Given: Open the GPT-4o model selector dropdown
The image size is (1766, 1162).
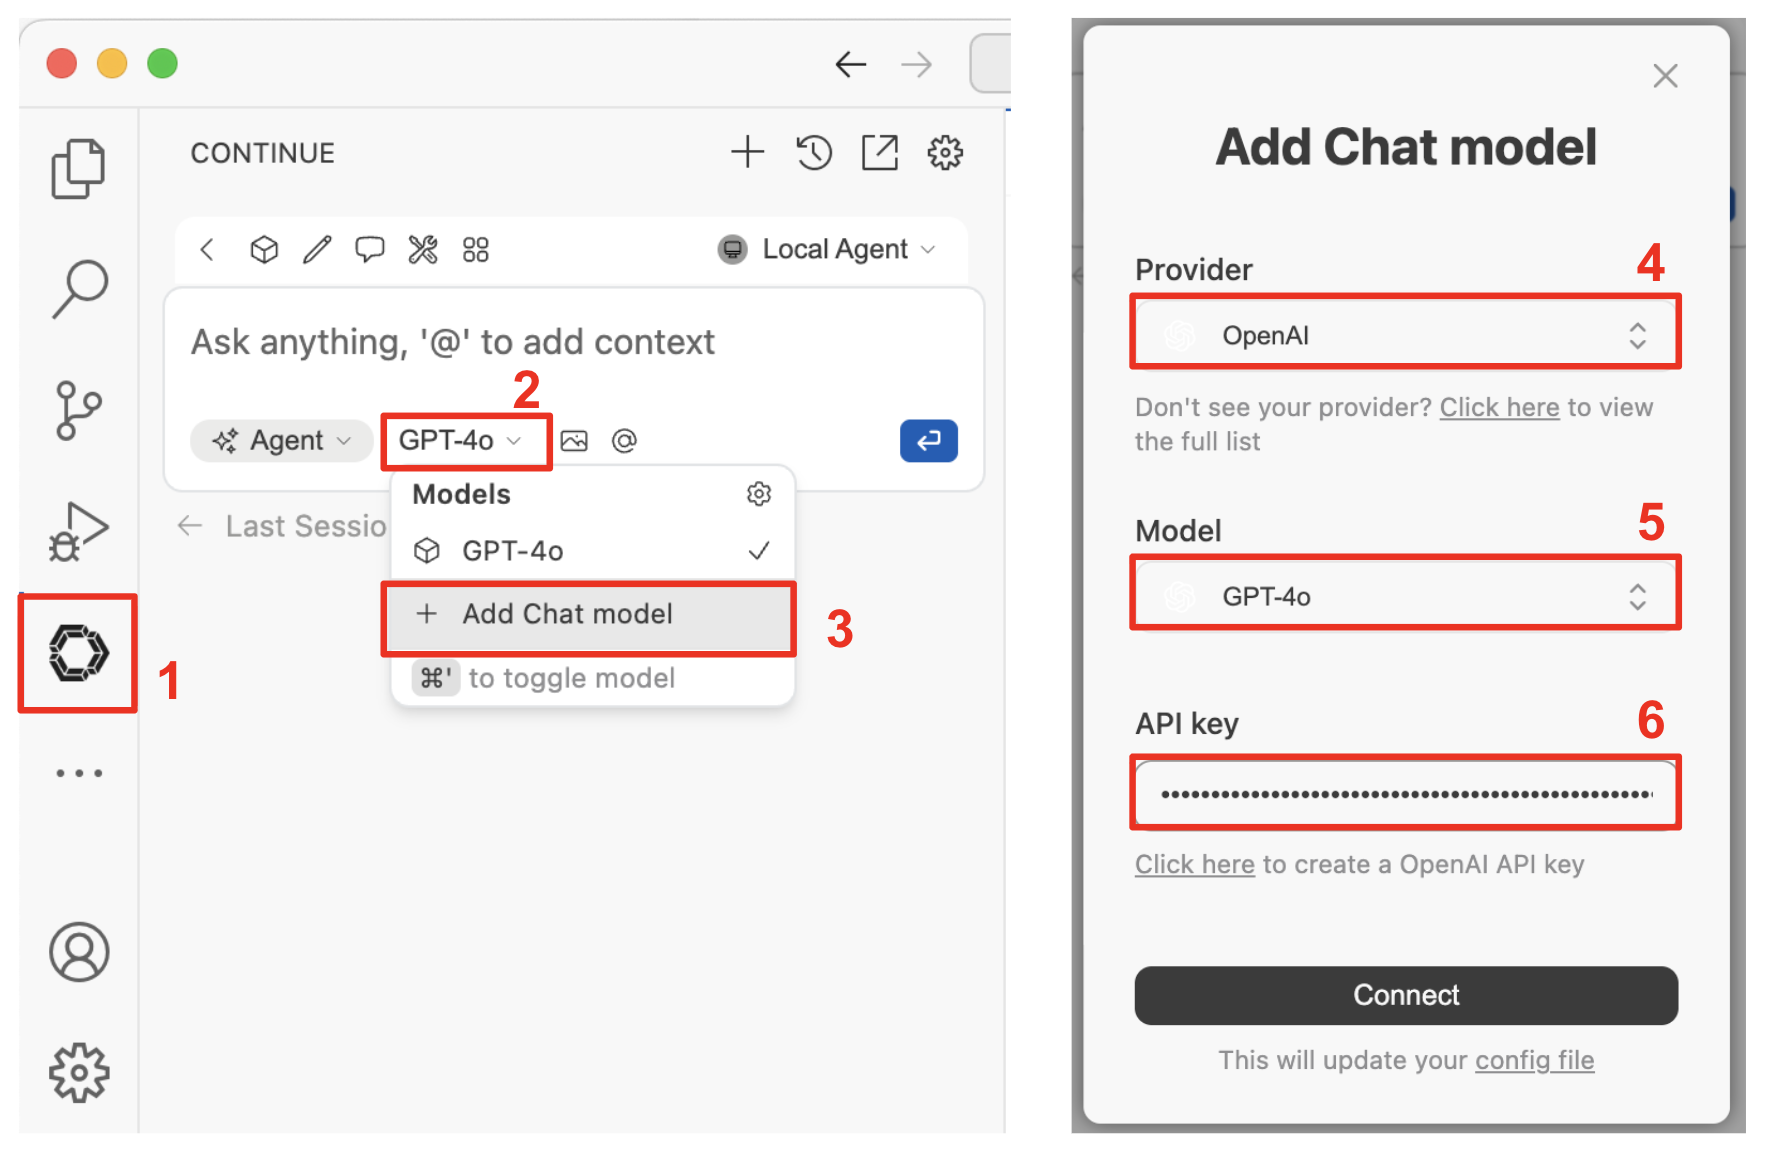Looking at the screenshot, I should (x=461, y=441).
